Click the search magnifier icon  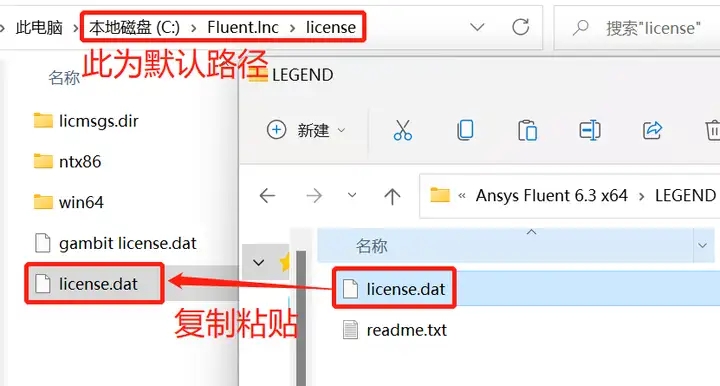pyautogui.click(x=581, y=28)
